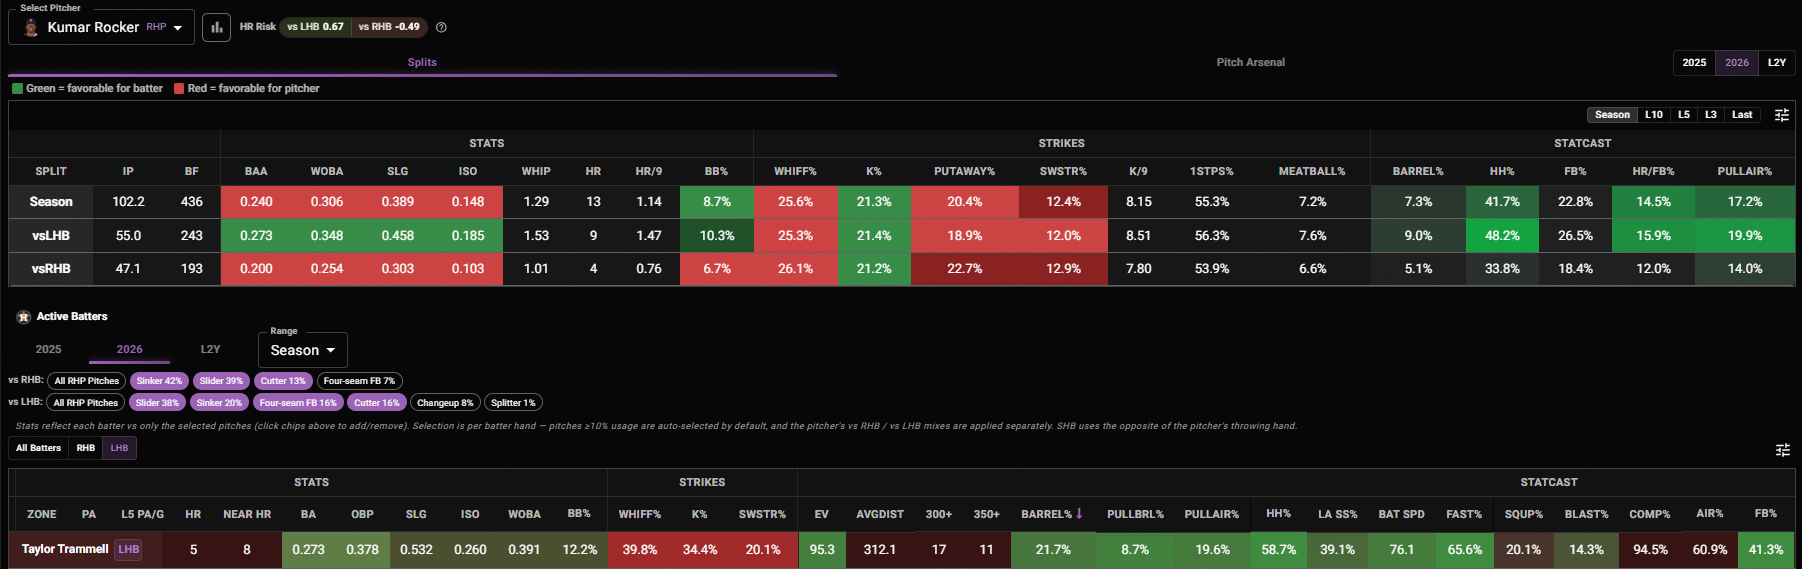1802x569 pixels.
Task: Filter batters table to RHB only
Action: point(86,448)
